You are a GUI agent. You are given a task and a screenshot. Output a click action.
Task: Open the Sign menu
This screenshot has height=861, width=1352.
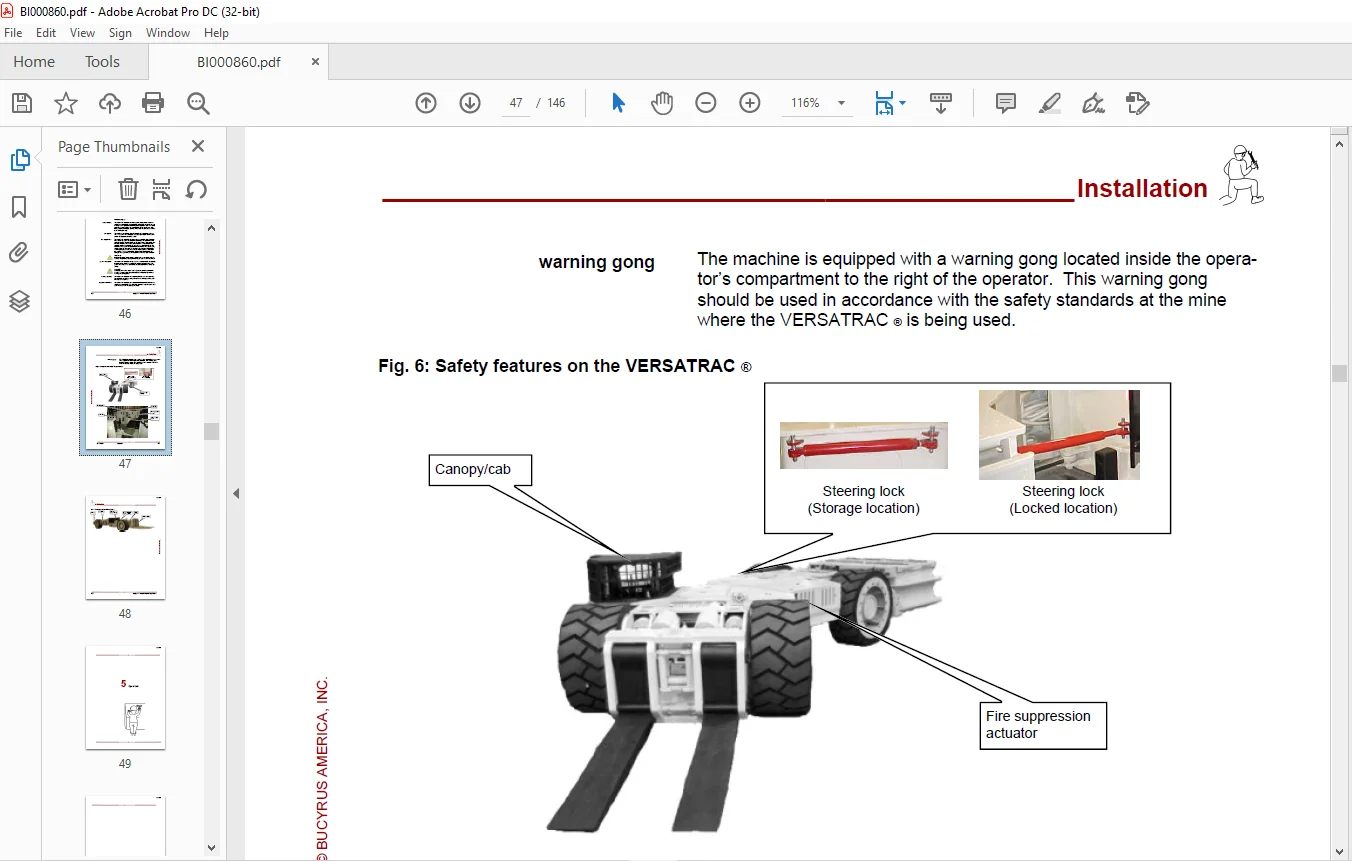[121, 33]
